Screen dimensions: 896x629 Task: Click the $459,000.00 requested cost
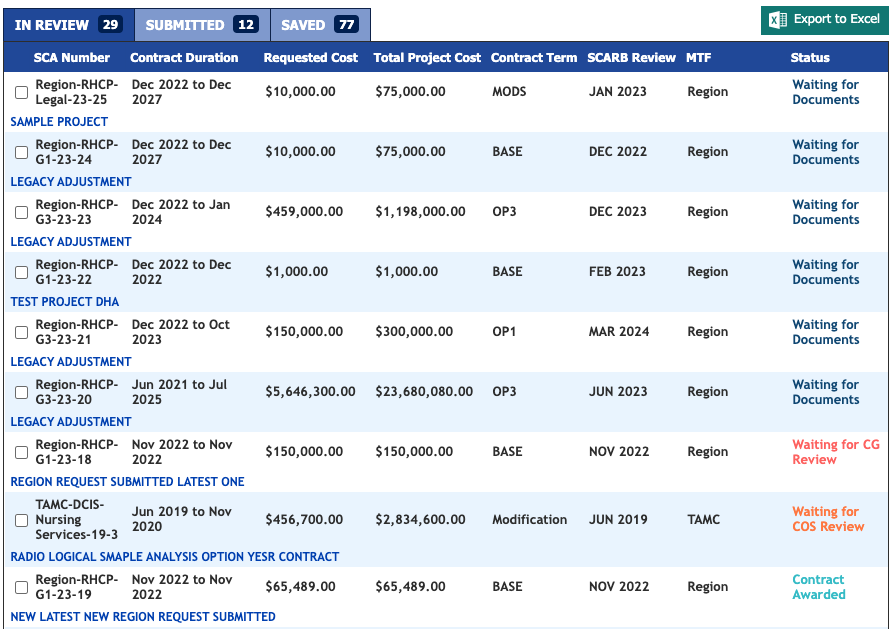click(x=304, y=211)
